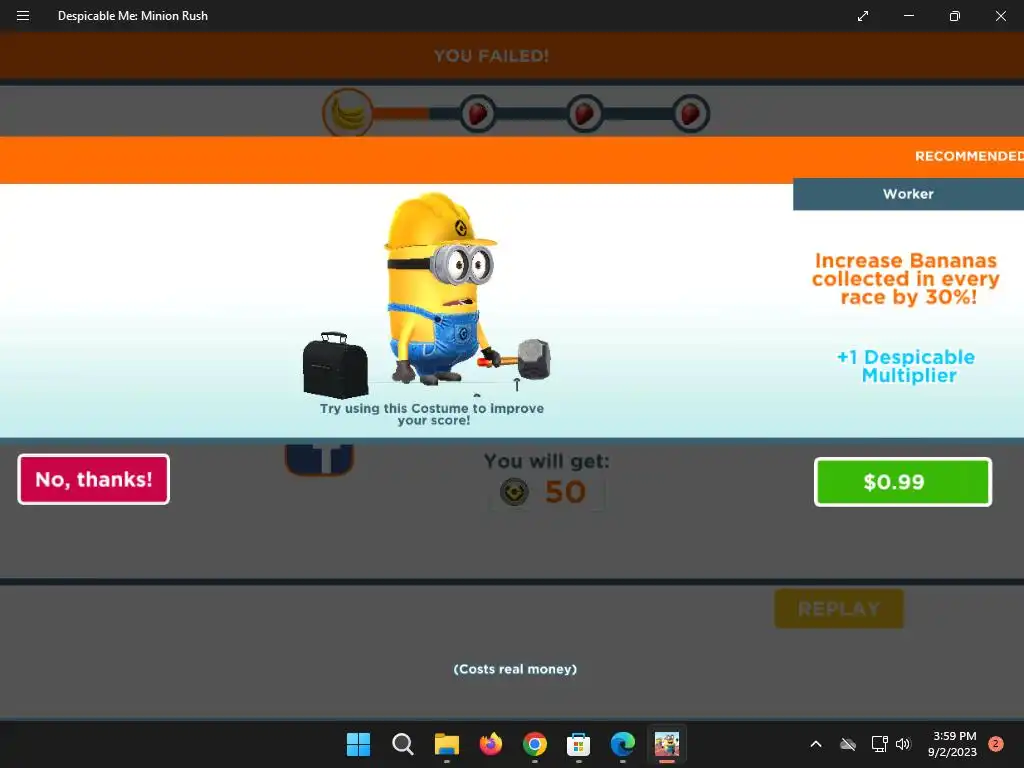Click the 'You will get:' label
The width and height of the screenshot is (1024, 768).
[x=547, y=461]
